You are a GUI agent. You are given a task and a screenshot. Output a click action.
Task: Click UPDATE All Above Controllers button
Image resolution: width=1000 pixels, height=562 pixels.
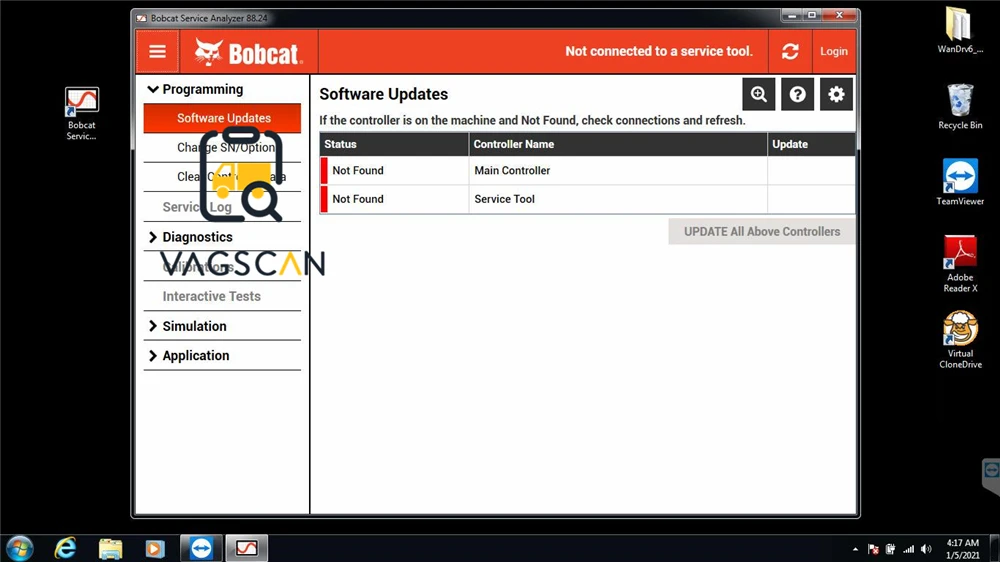(761, 232)
